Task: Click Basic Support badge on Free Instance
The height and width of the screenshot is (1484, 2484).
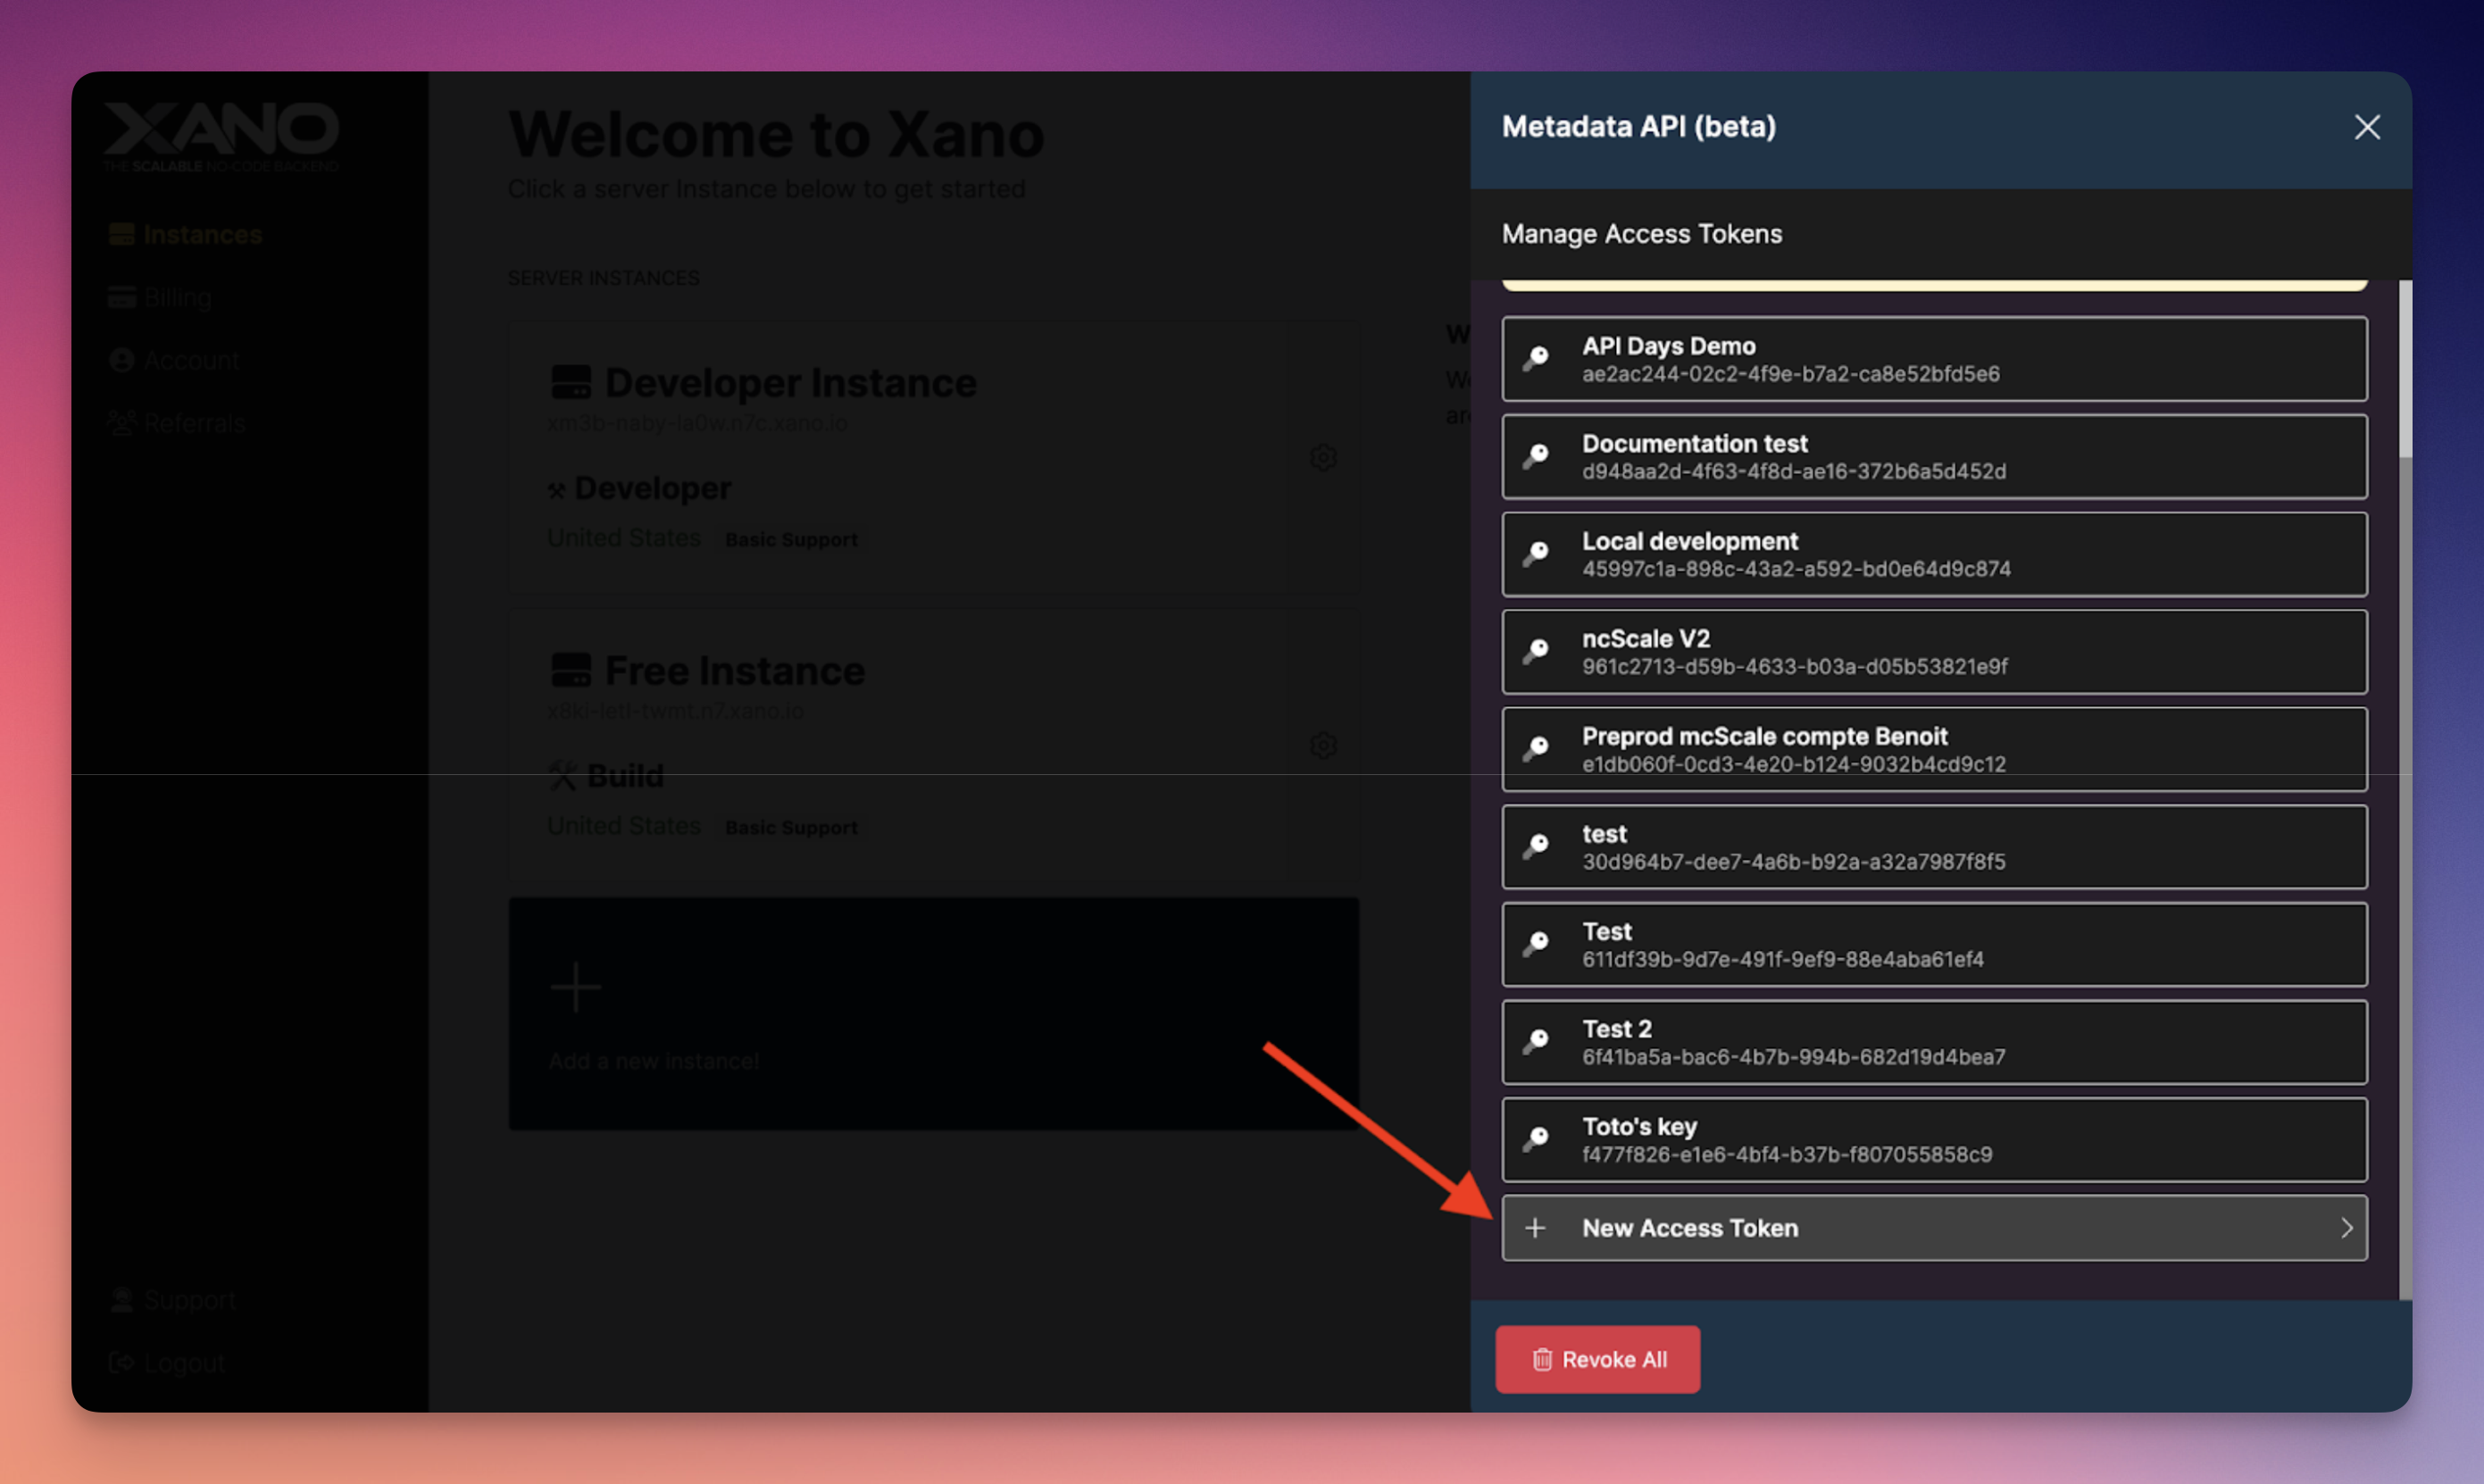Action: tap(791, 828)
